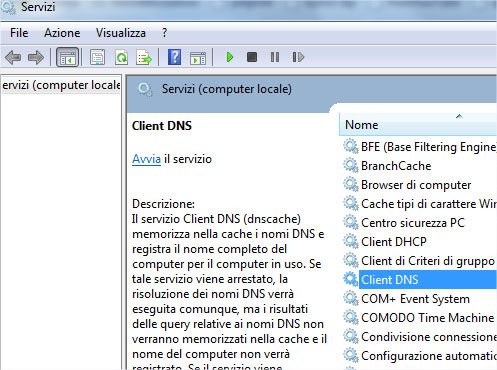The width and height of the screenshot is (497, 370).
Task: Click the magnifier icon in the Servizi header
Action: [145, 90]
